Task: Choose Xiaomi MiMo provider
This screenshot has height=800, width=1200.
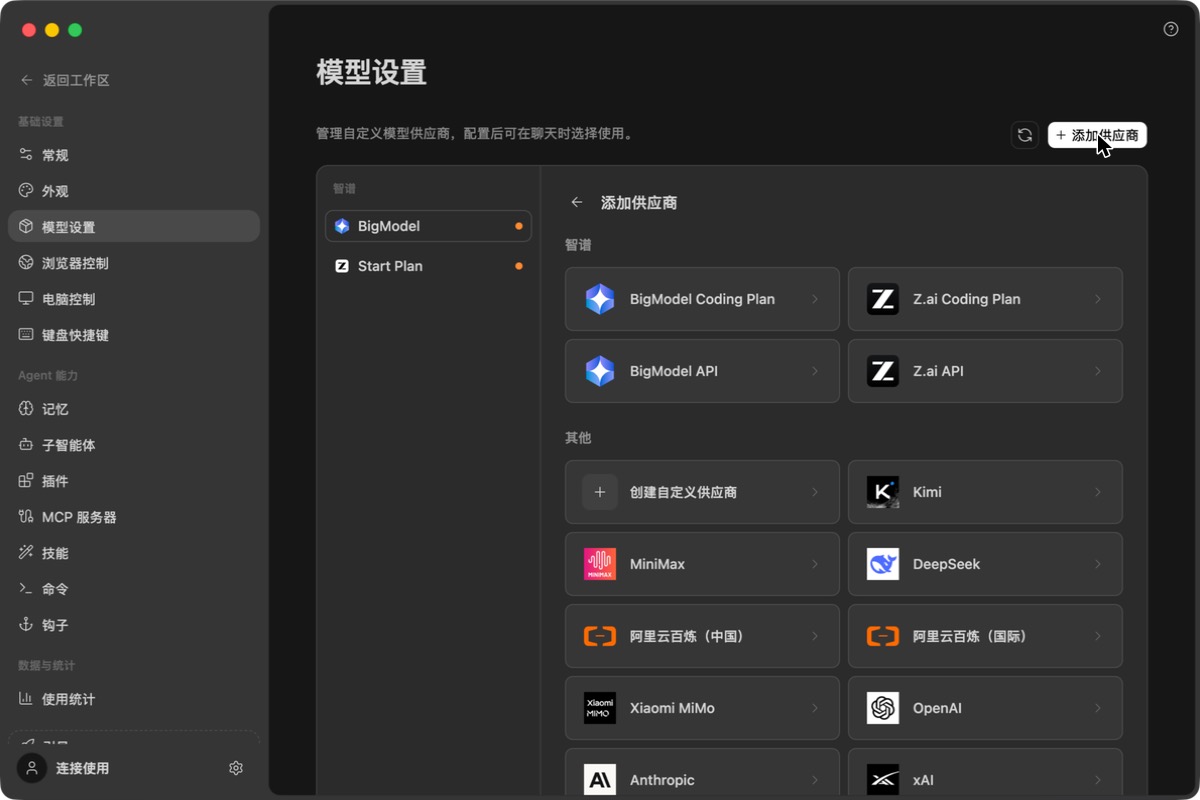Action: coord(702,708)
